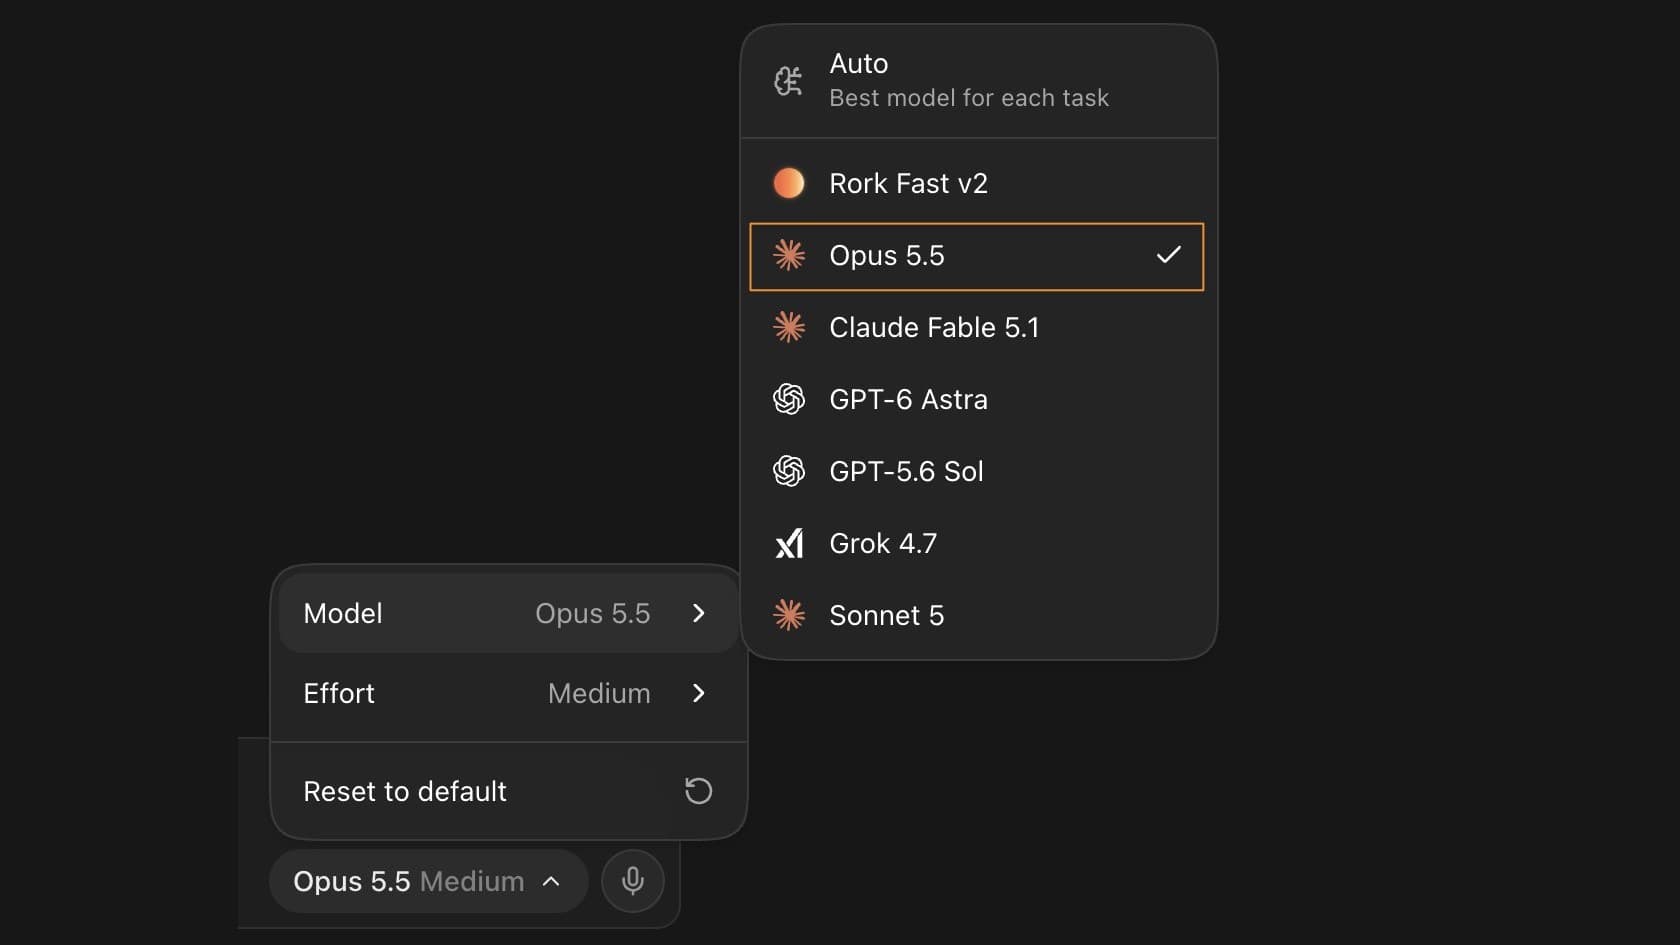The image size is (1680, 945).
Task: Pick GPT-6 Astra from the model list
Action: tap(978, 399)
